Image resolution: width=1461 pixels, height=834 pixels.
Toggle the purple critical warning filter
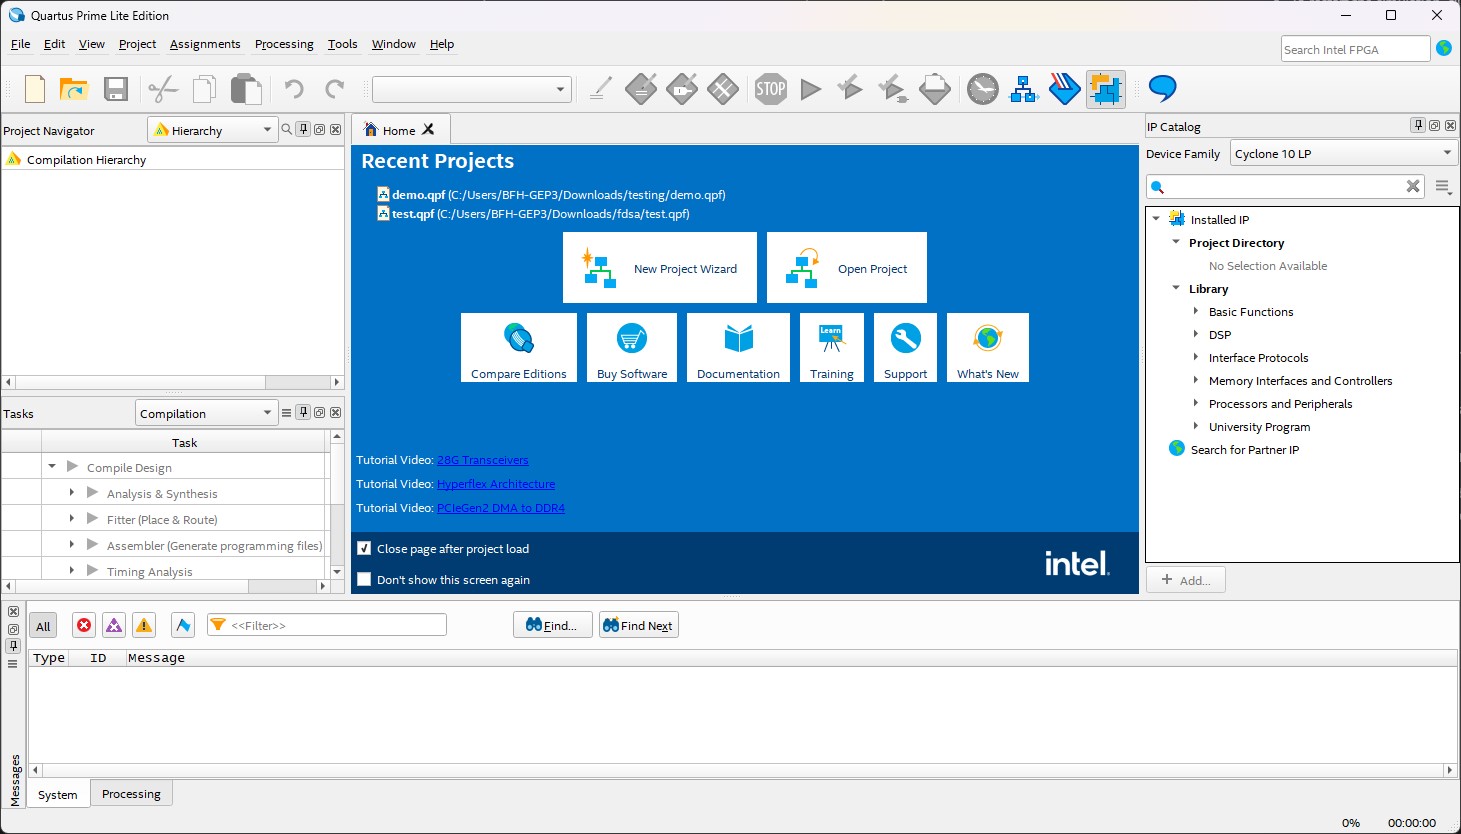click(114, 625)
